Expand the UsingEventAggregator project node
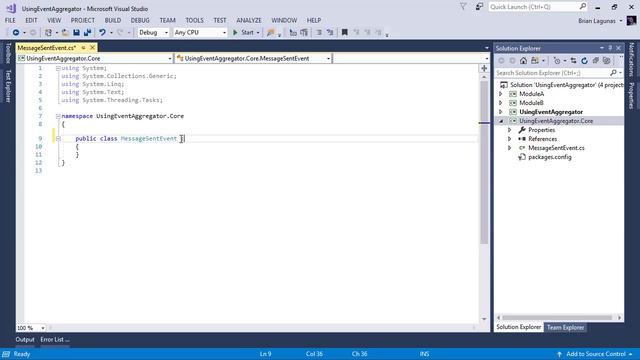This screenshot has height=360, width=640. (x=501, y=112)
